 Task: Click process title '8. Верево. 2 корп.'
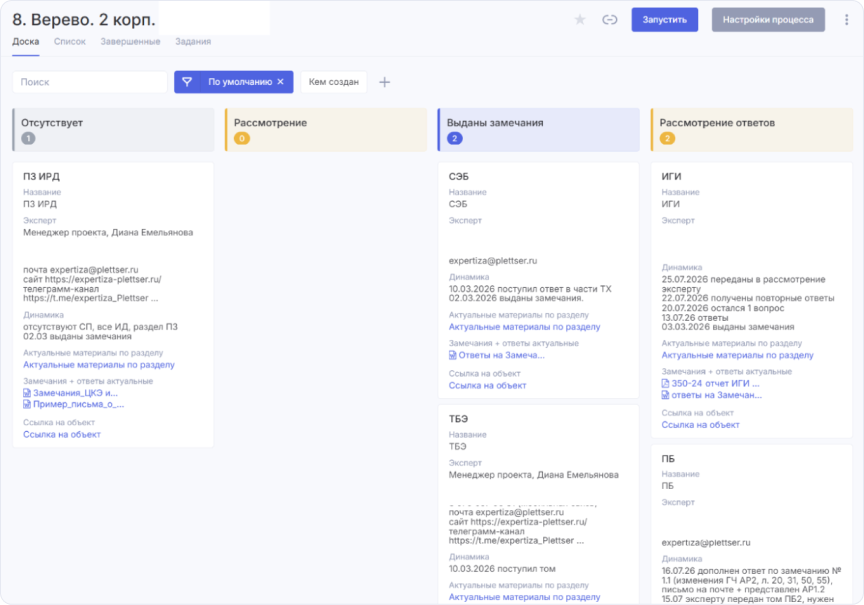(84, 19)
